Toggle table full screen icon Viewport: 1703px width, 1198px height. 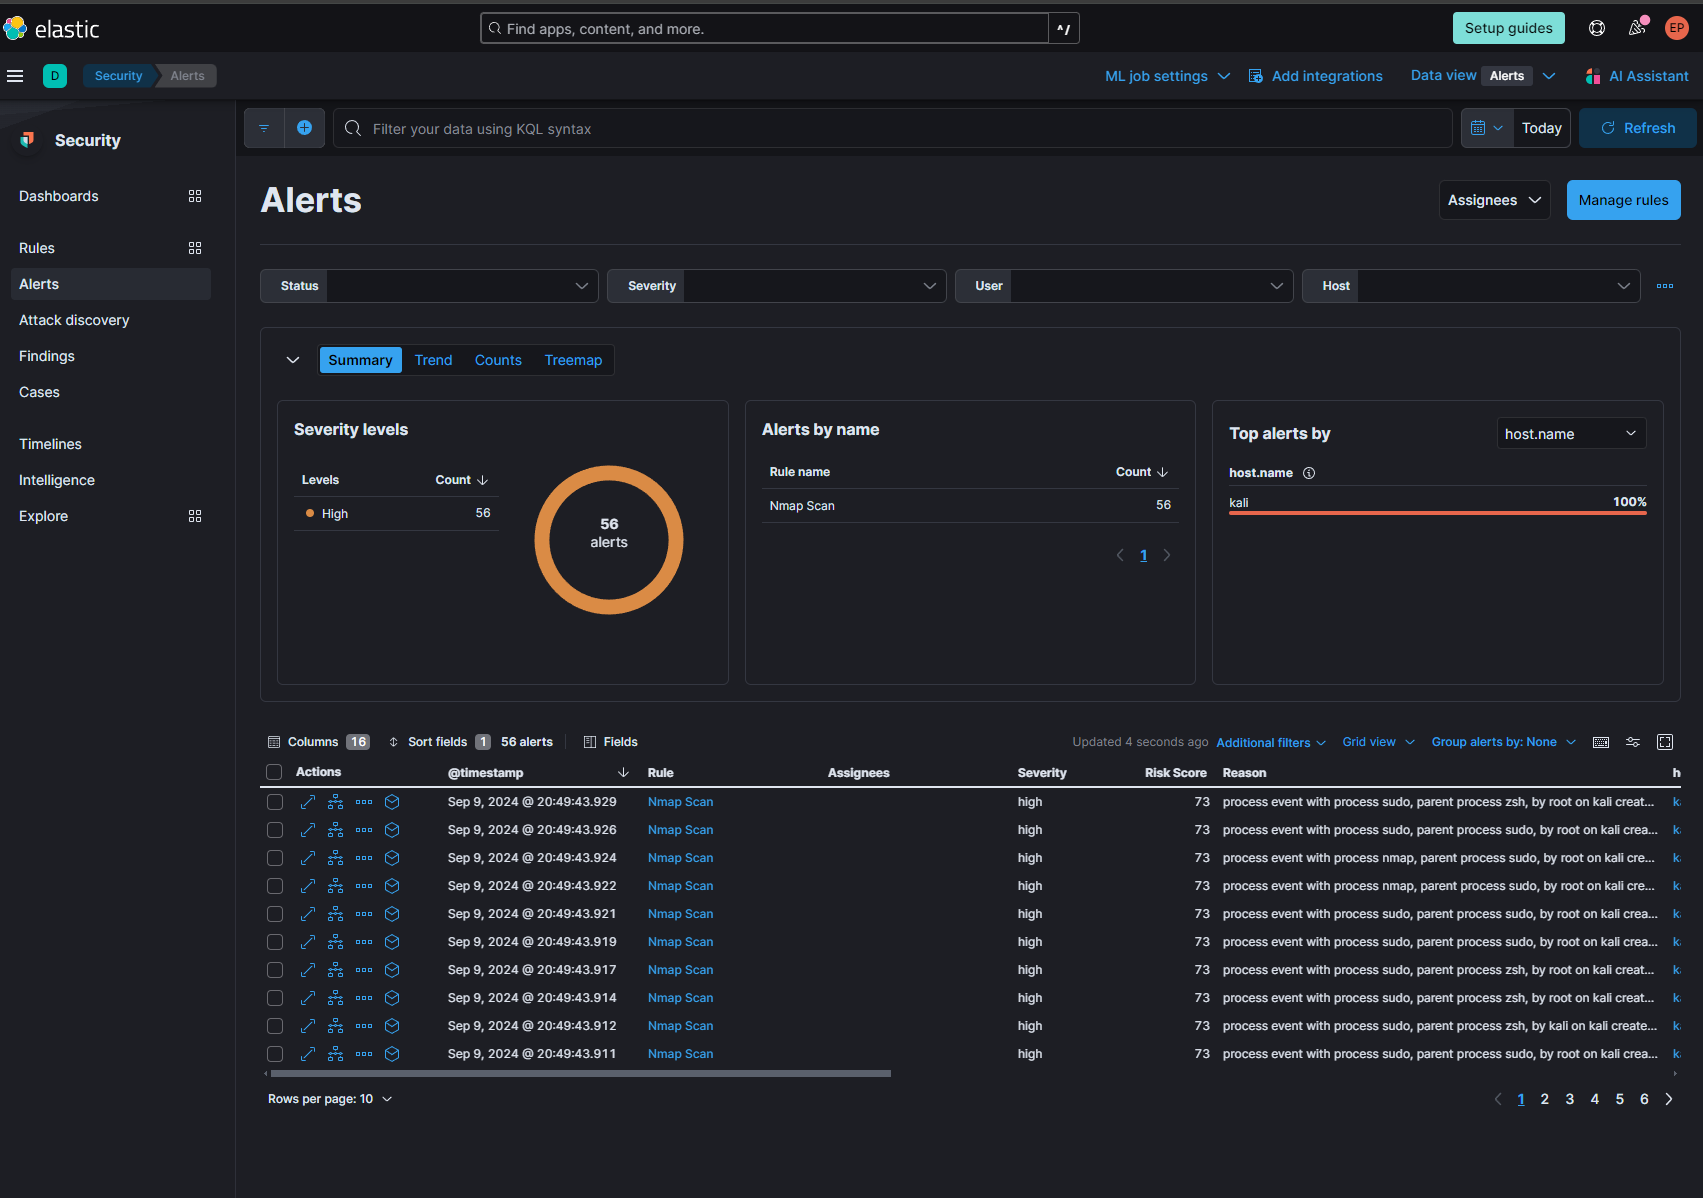point(1665,742)
